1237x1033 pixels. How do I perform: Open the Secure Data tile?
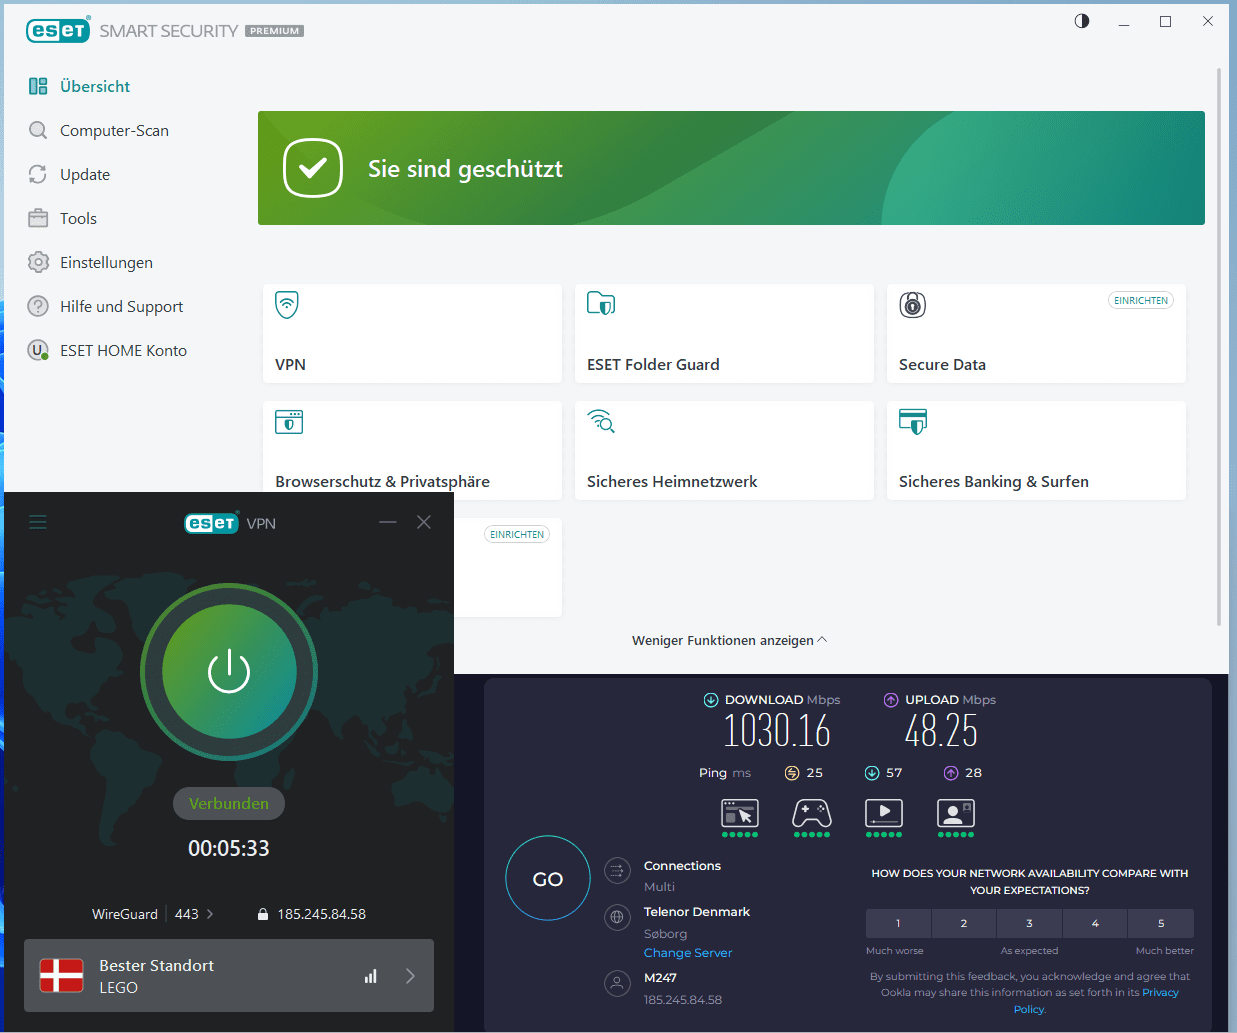coord(1036,333)
